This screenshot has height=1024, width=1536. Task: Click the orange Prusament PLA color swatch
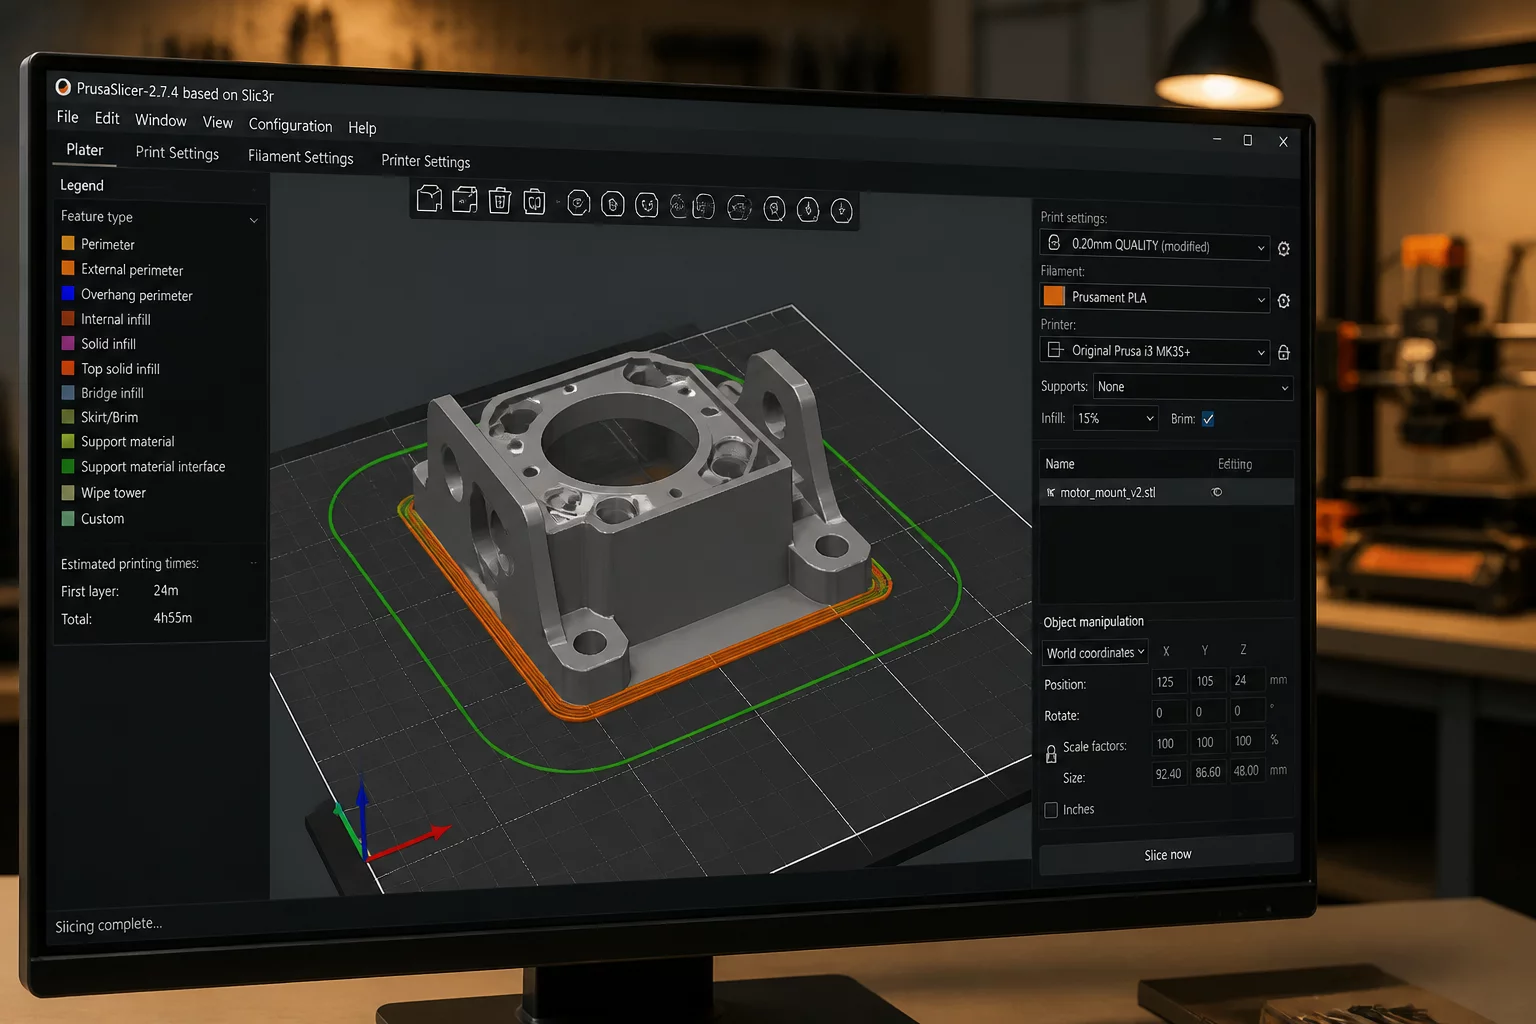[x=1054, y=296]
